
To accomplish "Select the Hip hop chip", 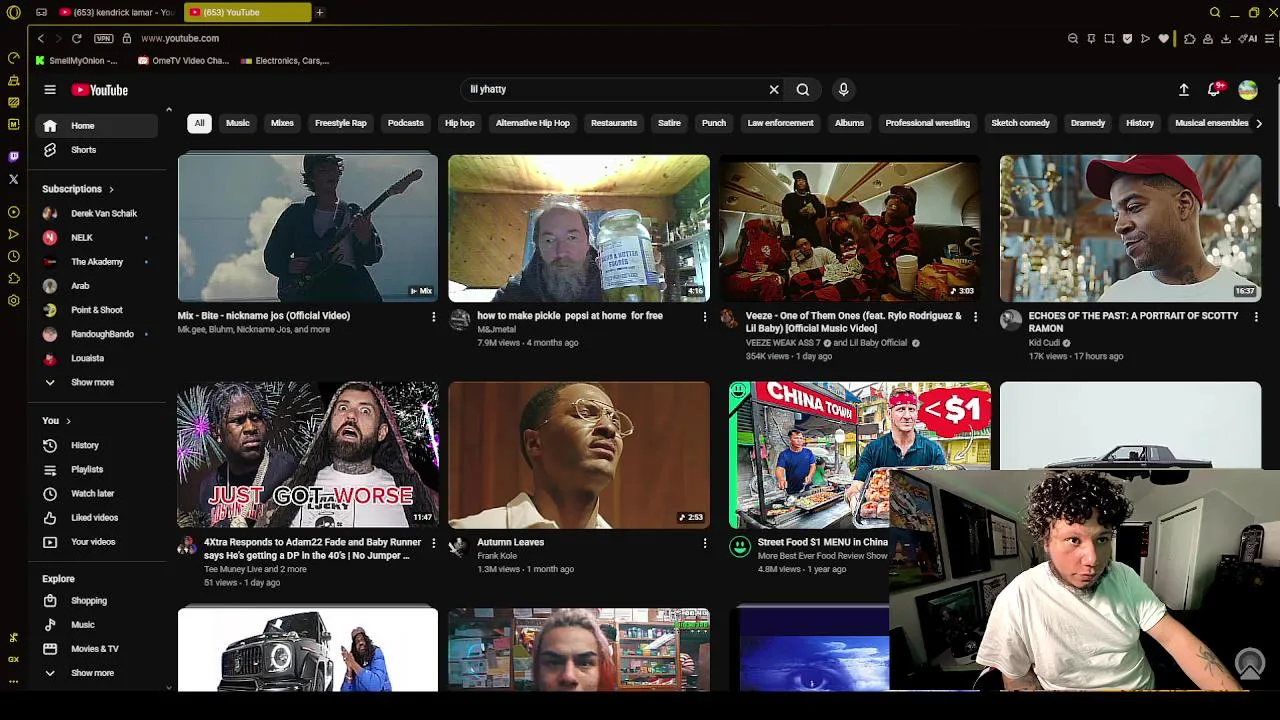I will click(x=460, y=123).
